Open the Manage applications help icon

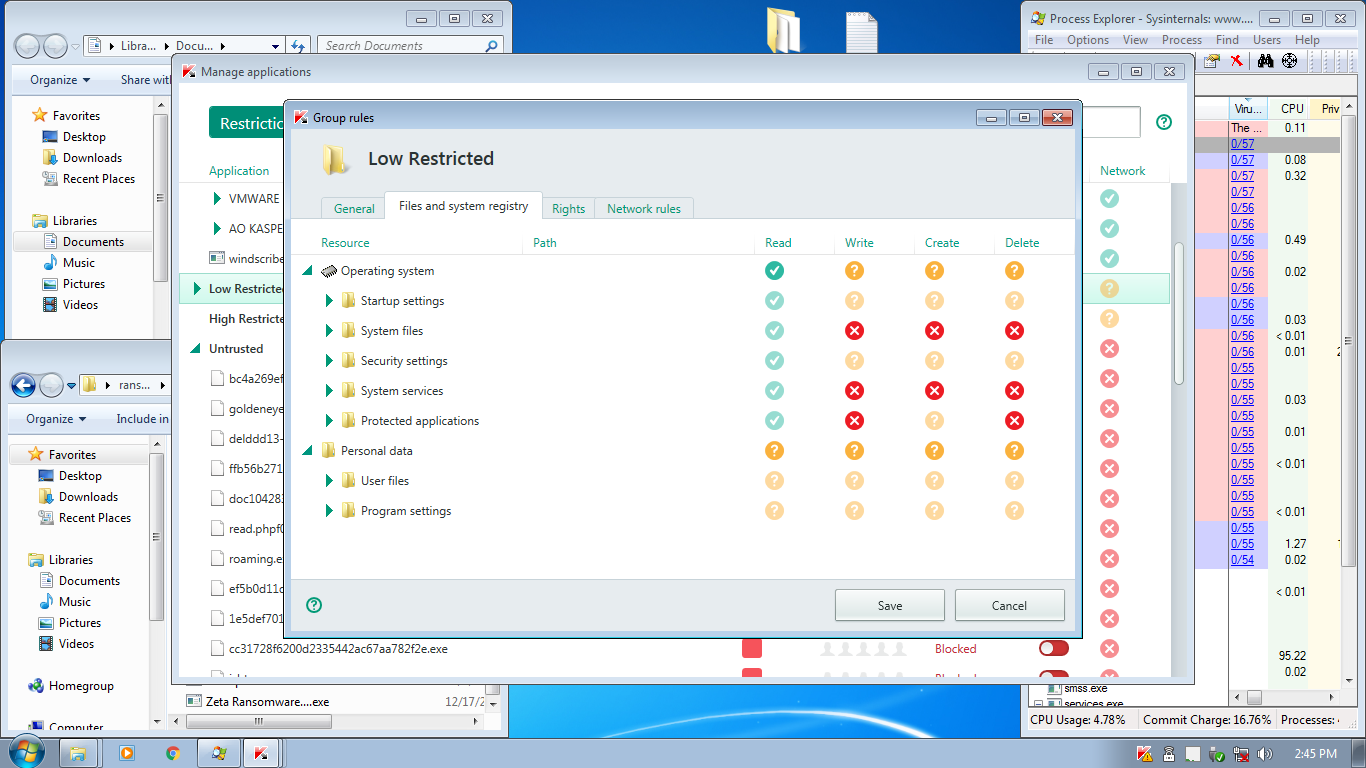pos(1164,122)
